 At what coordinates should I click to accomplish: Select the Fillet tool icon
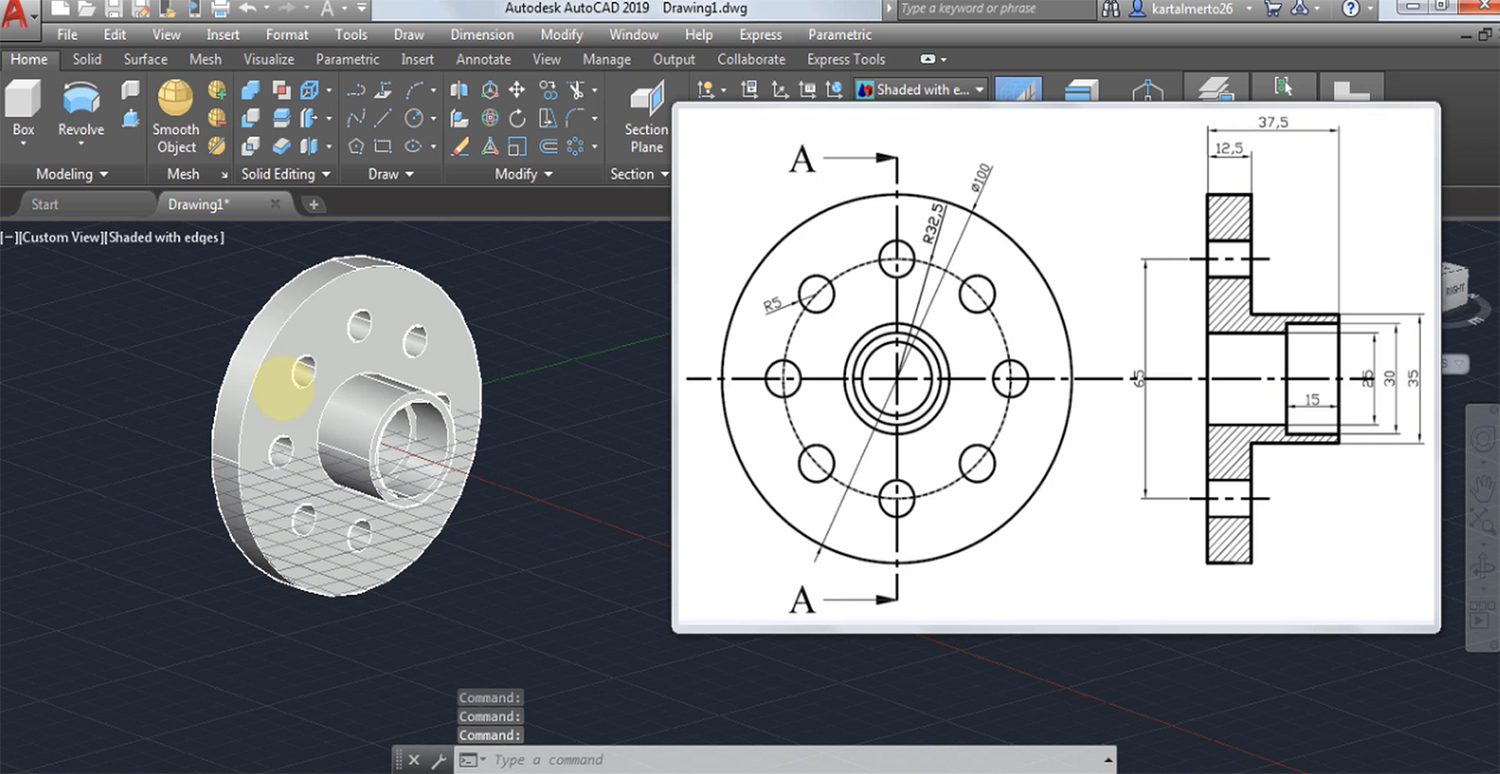[576, 118]
